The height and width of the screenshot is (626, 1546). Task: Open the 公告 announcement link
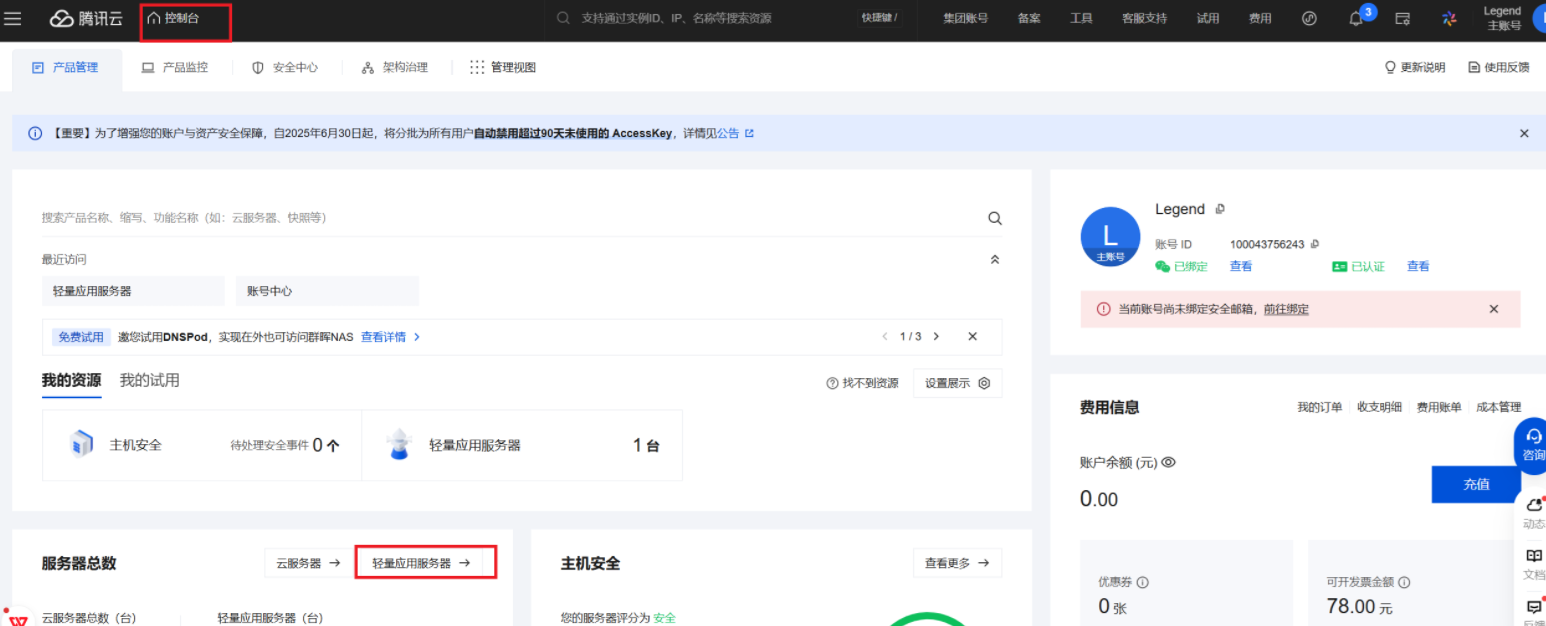pos(734,133)
